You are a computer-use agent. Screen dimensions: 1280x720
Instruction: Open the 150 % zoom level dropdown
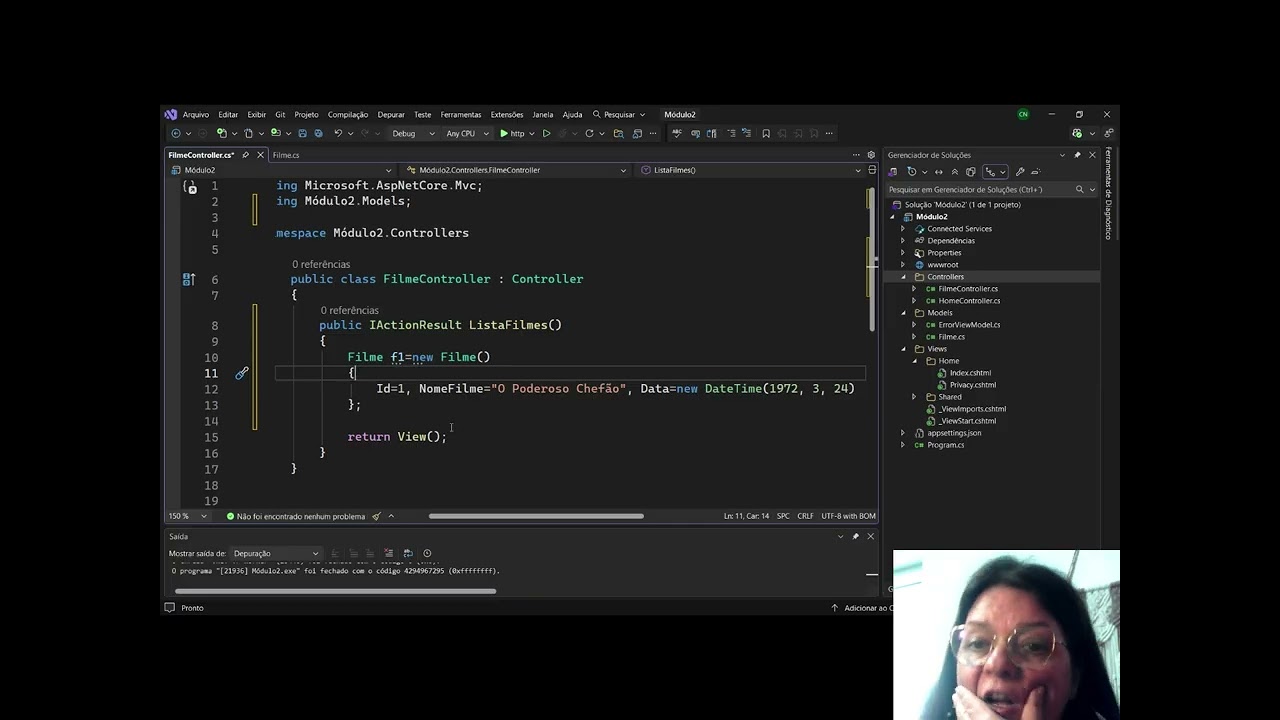(x=188, y=516)
